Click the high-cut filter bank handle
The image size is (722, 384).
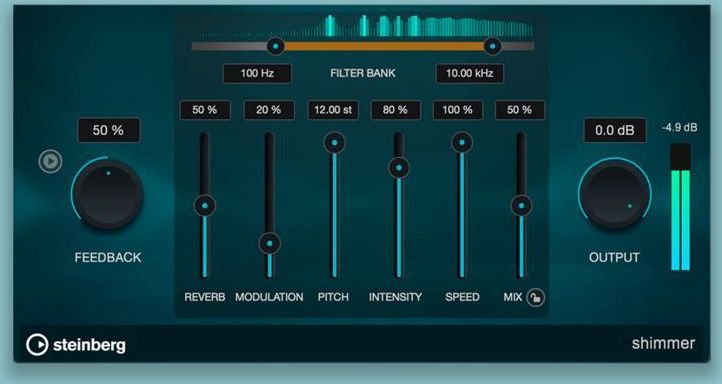[492, 46]
